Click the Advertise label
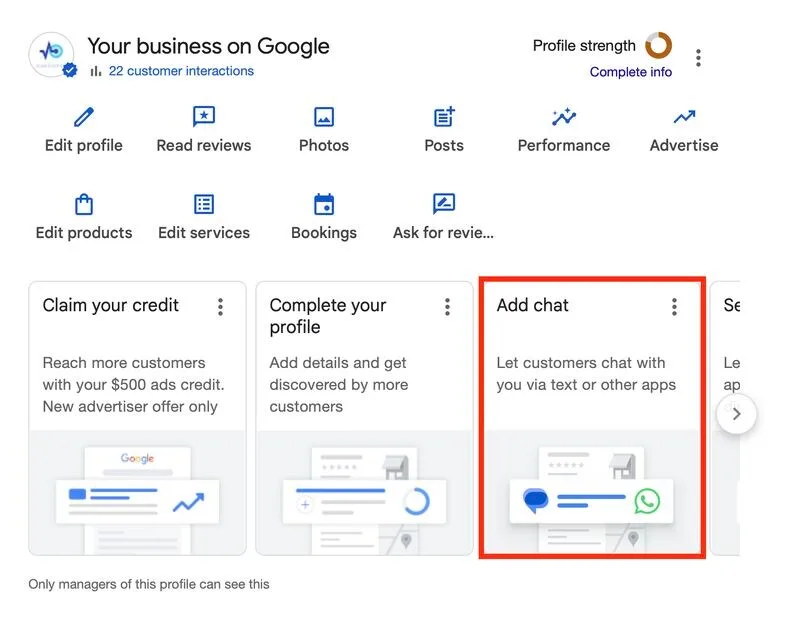800x617 pixels. pyautogui.click(x=684, y=145)
